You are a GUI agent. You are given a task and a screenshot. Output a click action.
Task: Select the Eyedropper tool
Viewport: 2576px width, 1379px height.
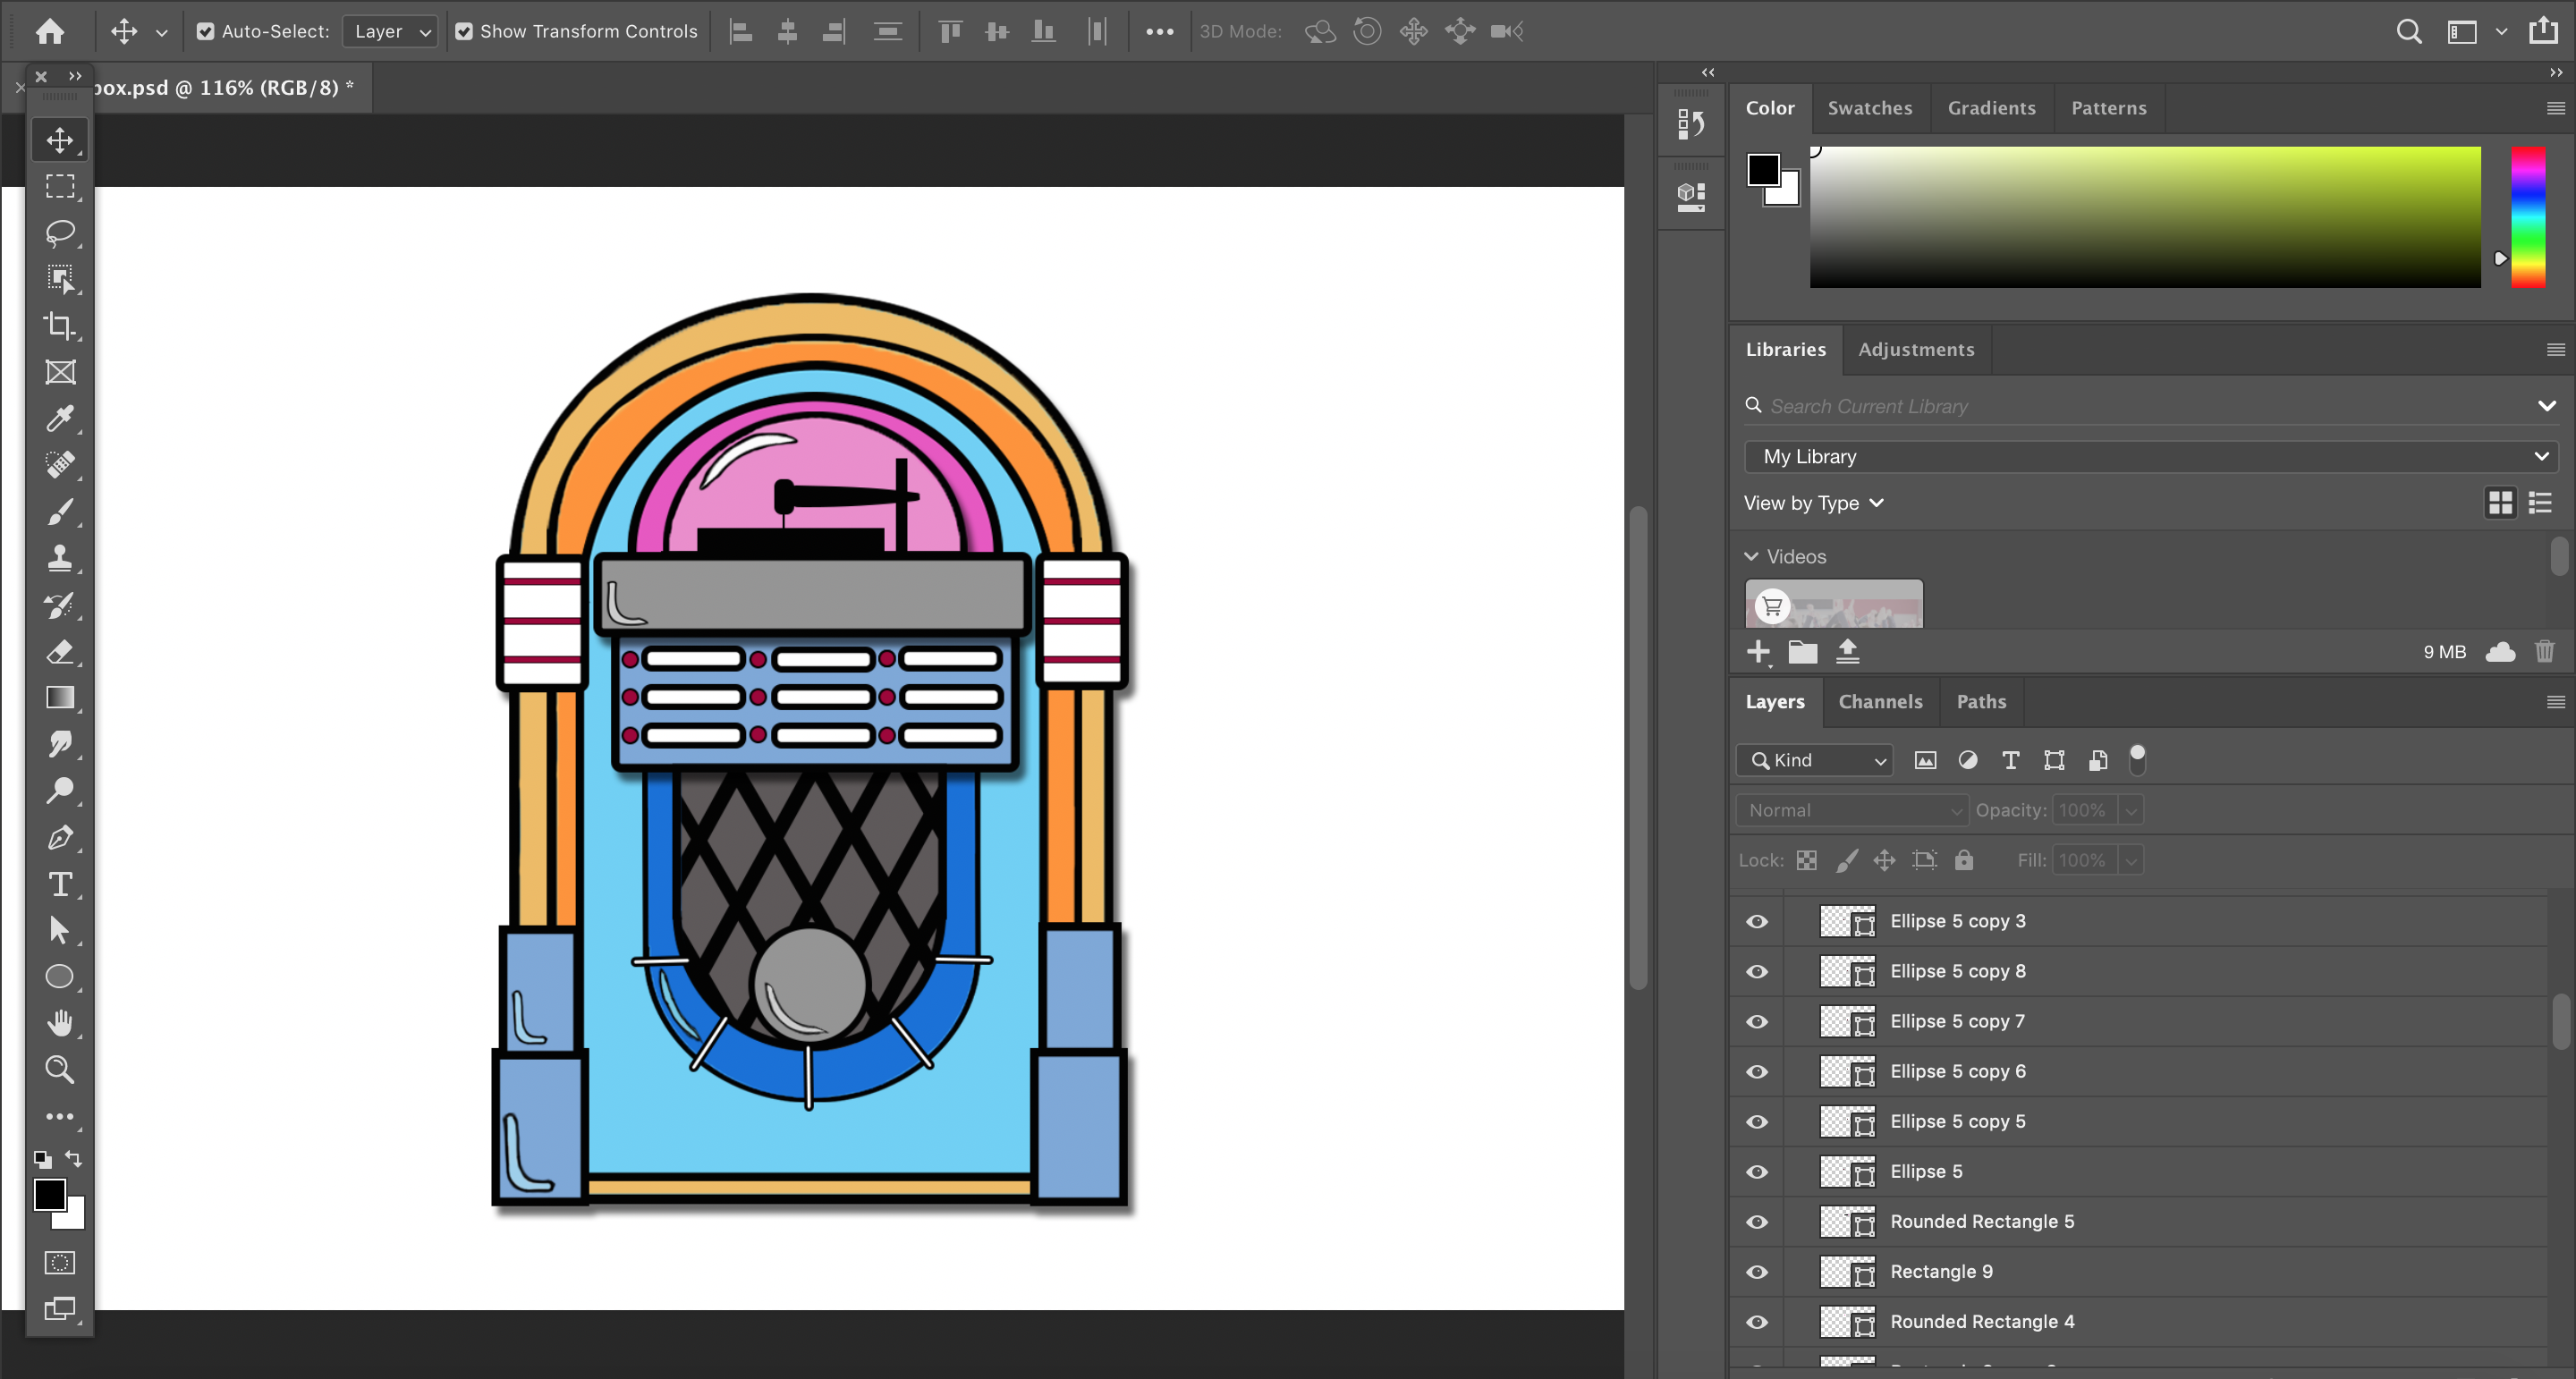pos(60,418)
